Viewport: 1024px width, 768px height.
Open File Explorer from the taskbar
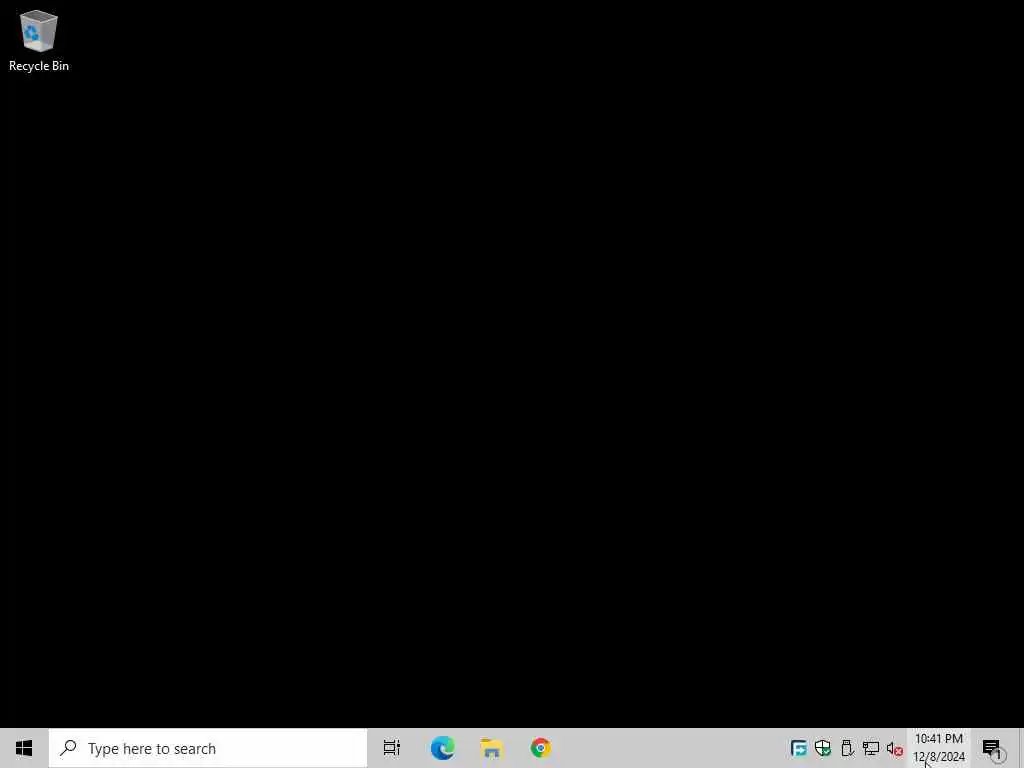(x=491, y=748)
